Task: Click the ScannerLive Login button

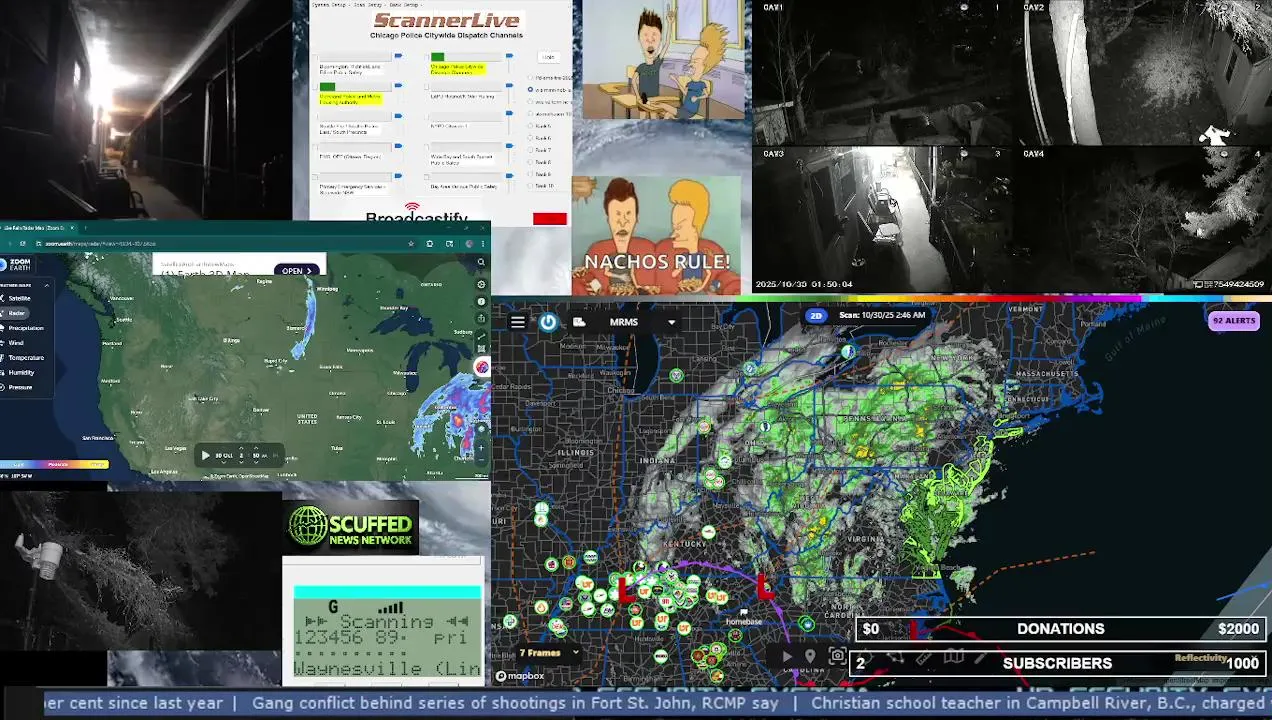Action: (x=548, y=57)
